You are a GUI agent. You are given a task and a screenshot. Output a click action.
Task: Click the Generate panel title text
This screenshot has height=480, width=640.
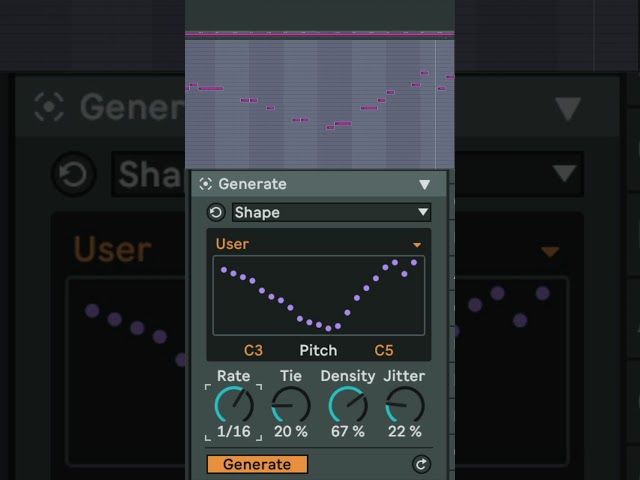[252, 184]
